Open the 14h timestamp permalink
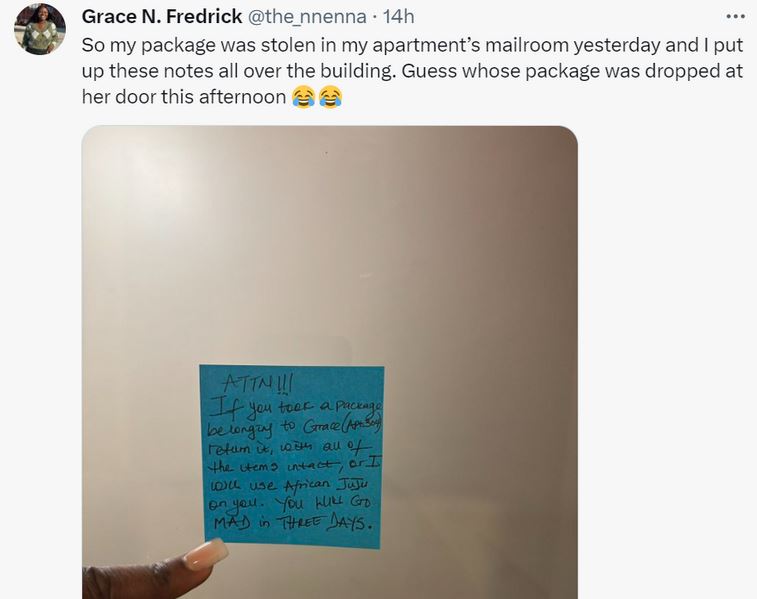Viewport: 757px width, 599px height. pos(398,16)
